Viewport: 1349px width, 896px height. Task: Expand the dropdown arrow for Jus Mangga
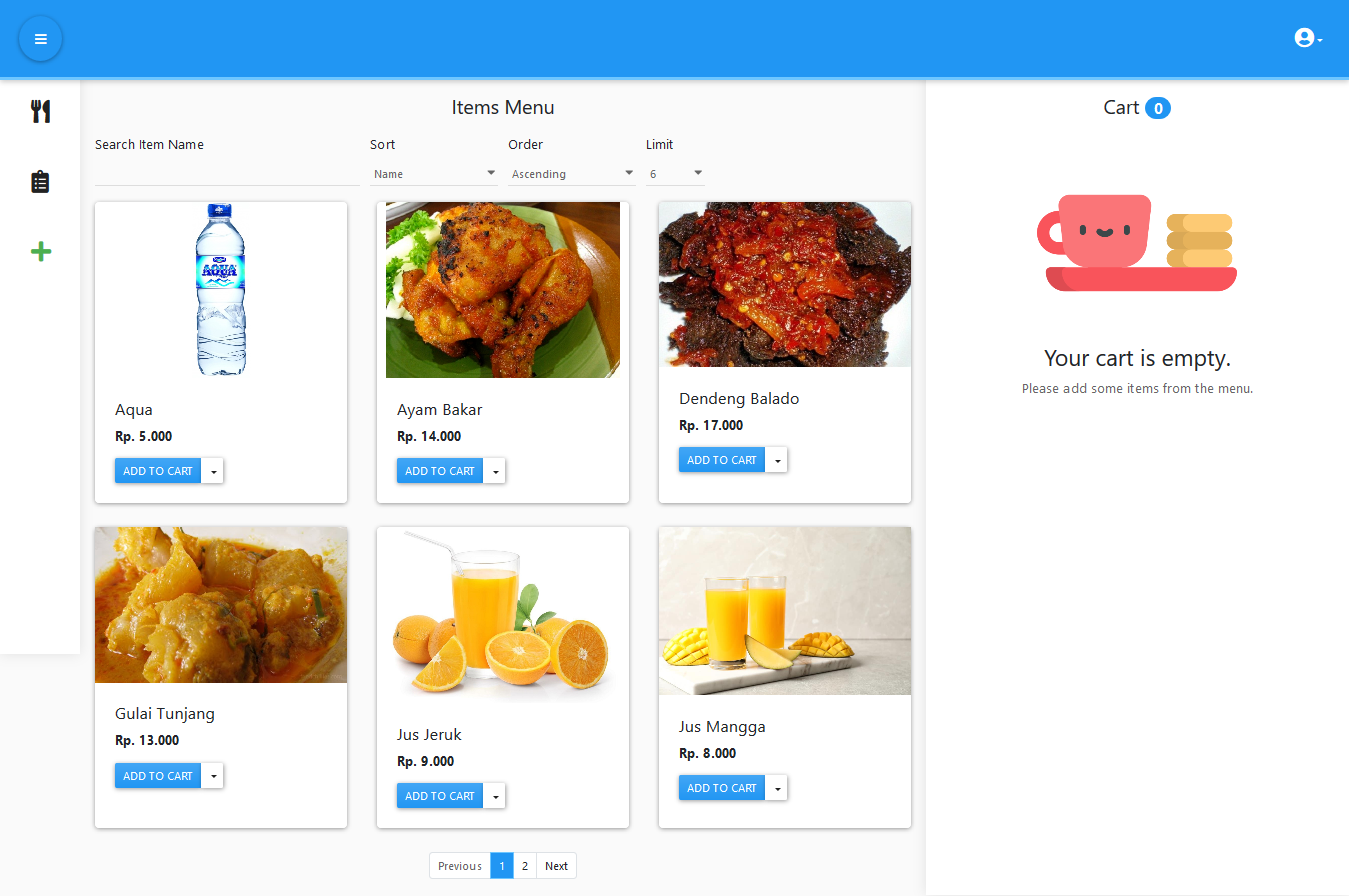(x=776, y=788)
